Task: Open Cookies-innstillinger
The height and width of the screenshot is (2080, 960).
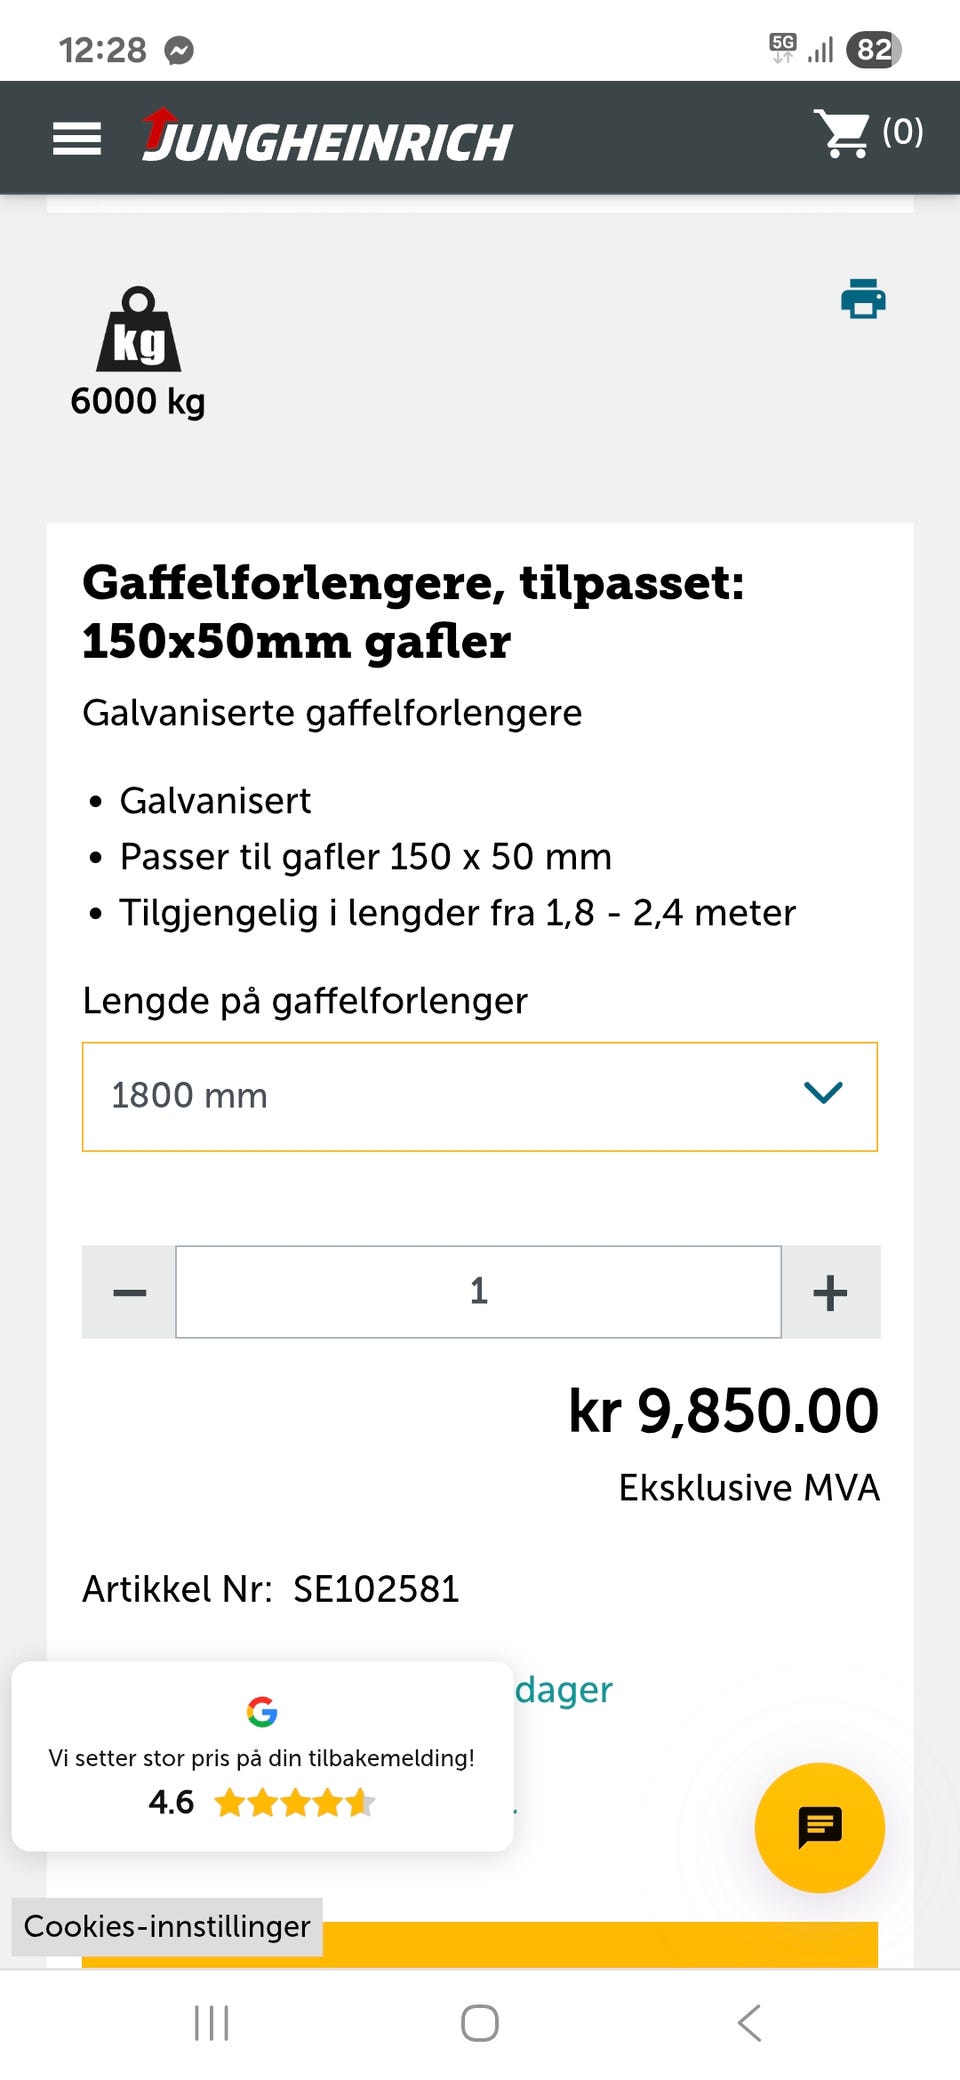Action: pos(165,1927)
